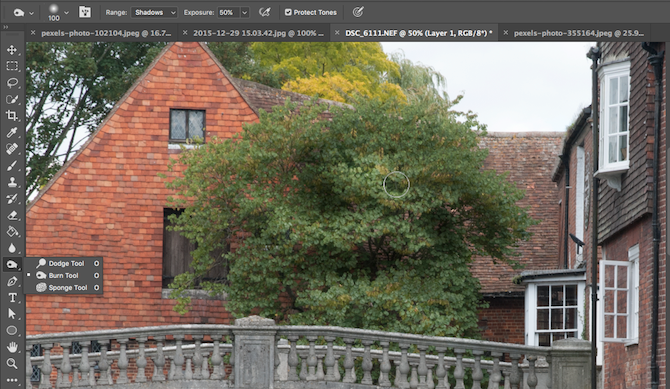Click the Exposure 50% input field
670x389 pixels.
[x=228, y=12]
